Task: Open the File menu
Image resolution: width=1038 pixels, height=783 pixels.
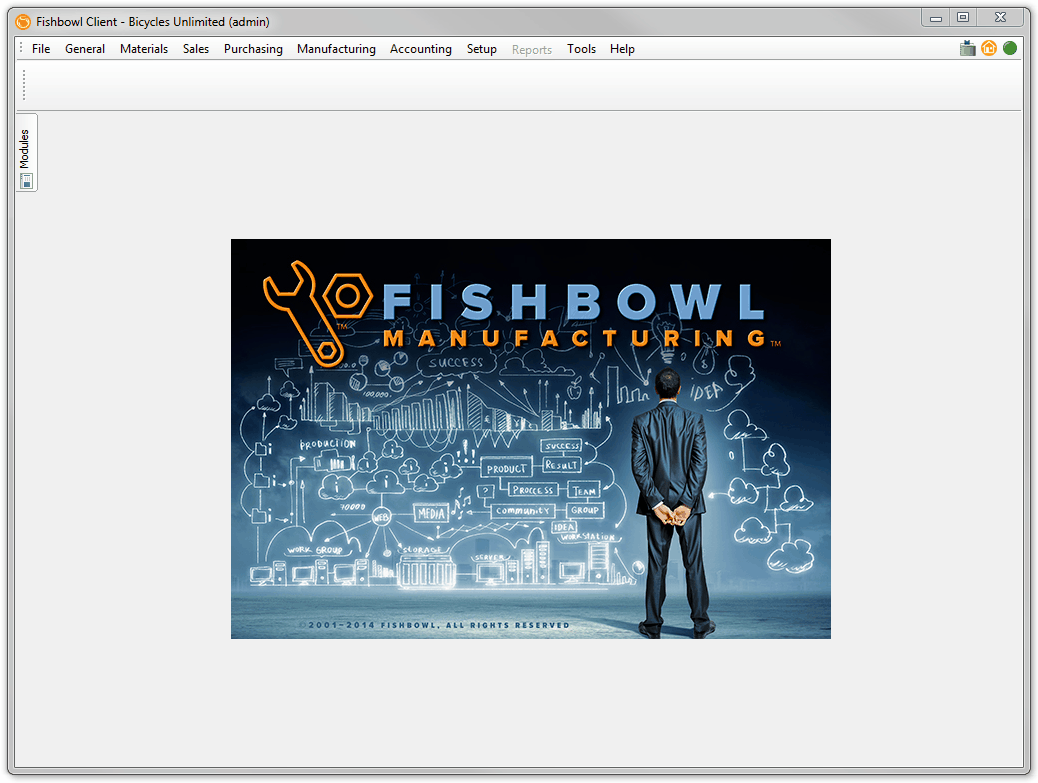Action: point(41,49)
